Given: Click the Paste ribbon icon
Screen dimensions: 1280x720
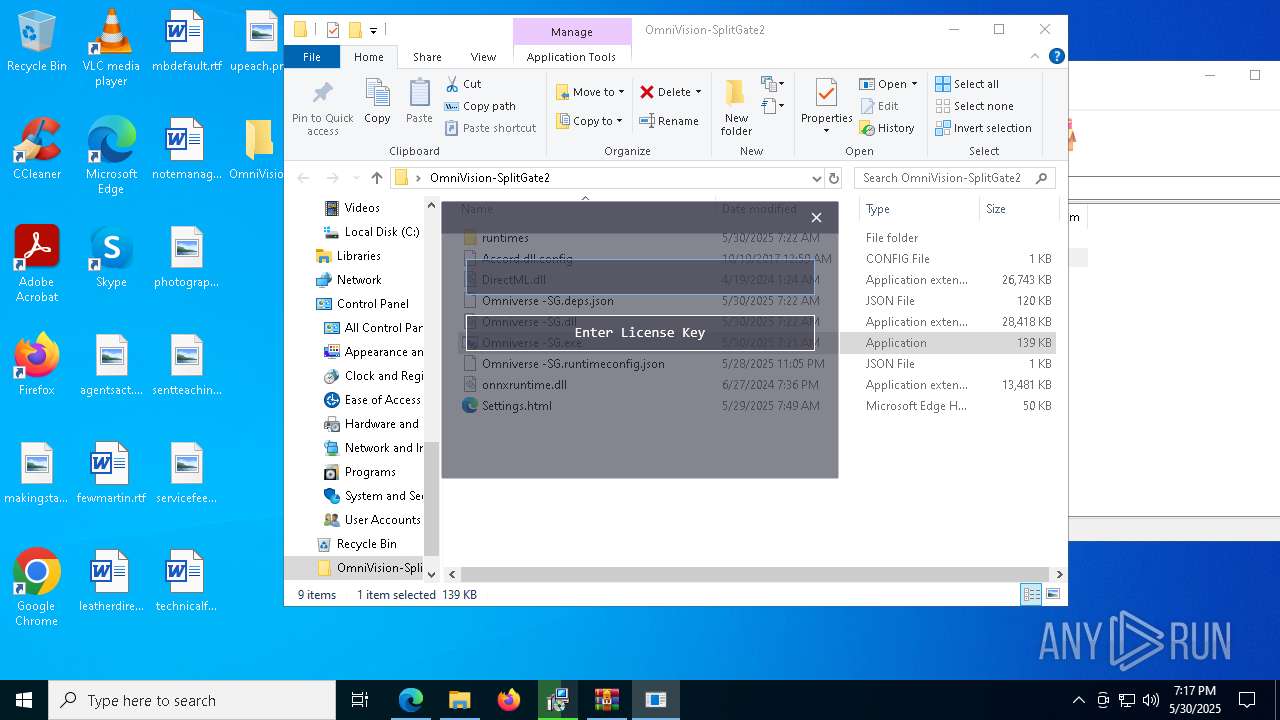Looking at the screenshot, I should pyautogui.click(x=419, y=102).
